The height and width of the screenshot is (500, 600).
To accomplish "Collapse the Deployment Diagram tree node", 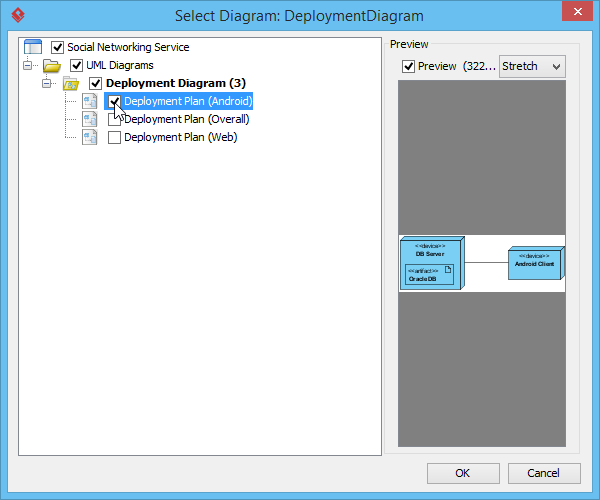I will (x=47, y=83).
